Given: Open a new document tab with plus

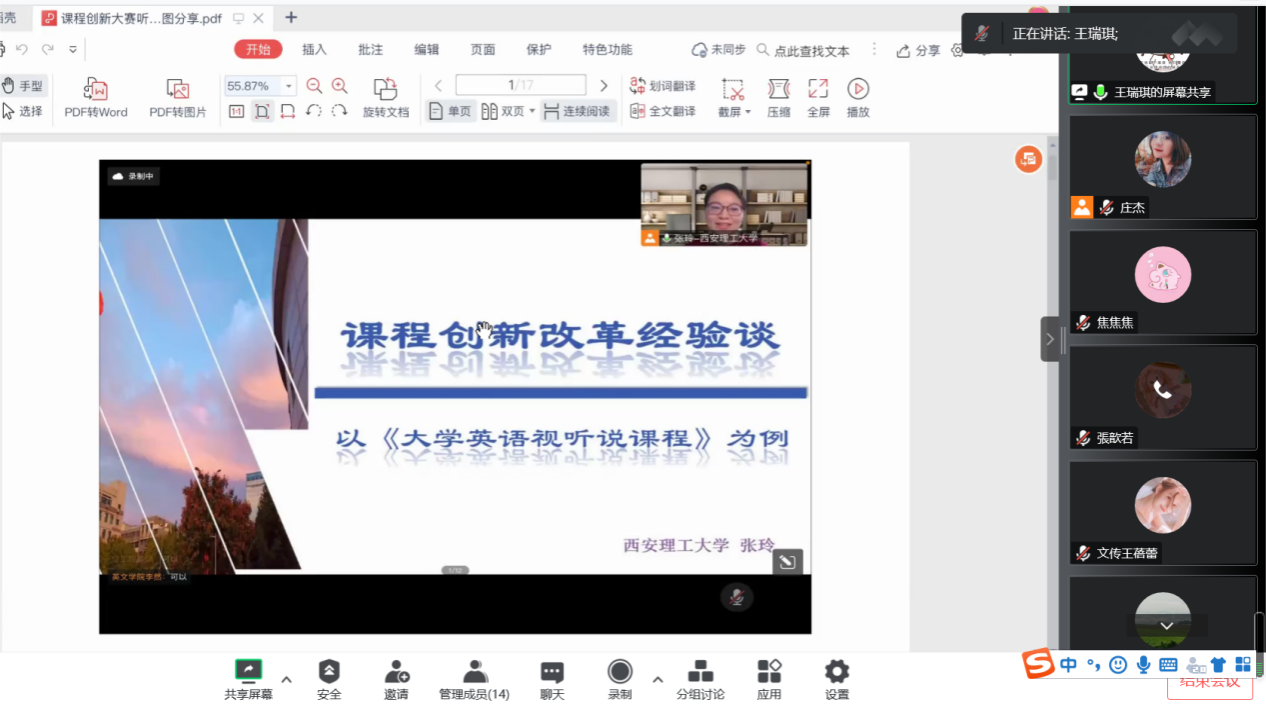Looking at the screenshot, I should 291,17.
